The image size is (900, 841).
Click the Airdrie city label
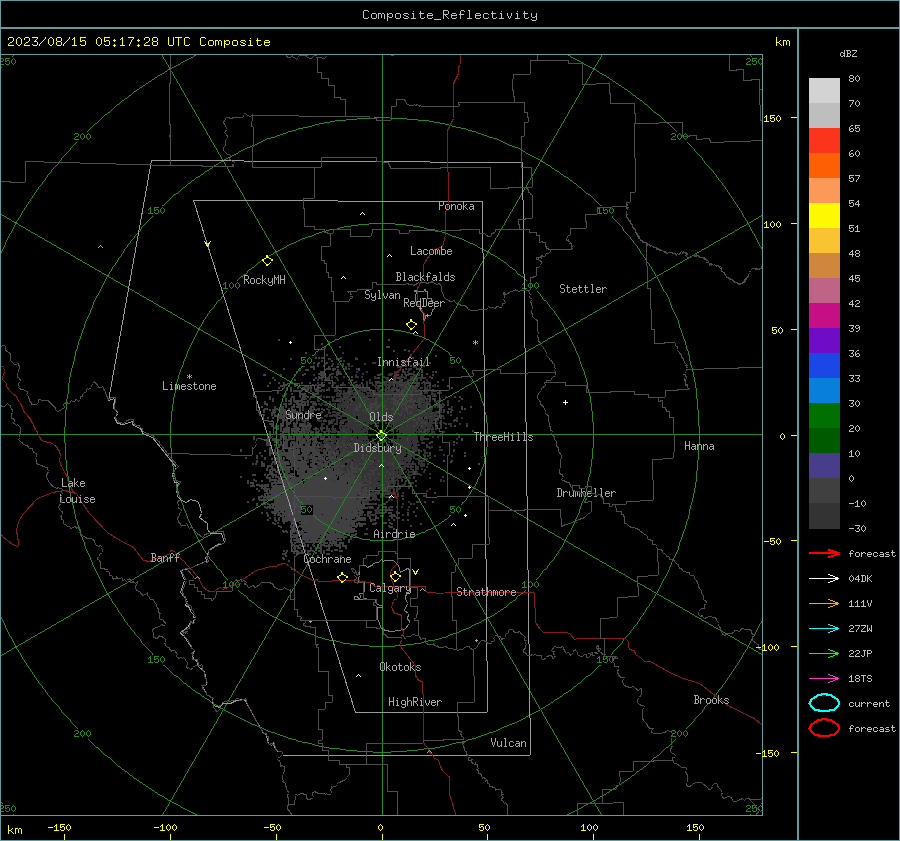click(394, 534)
